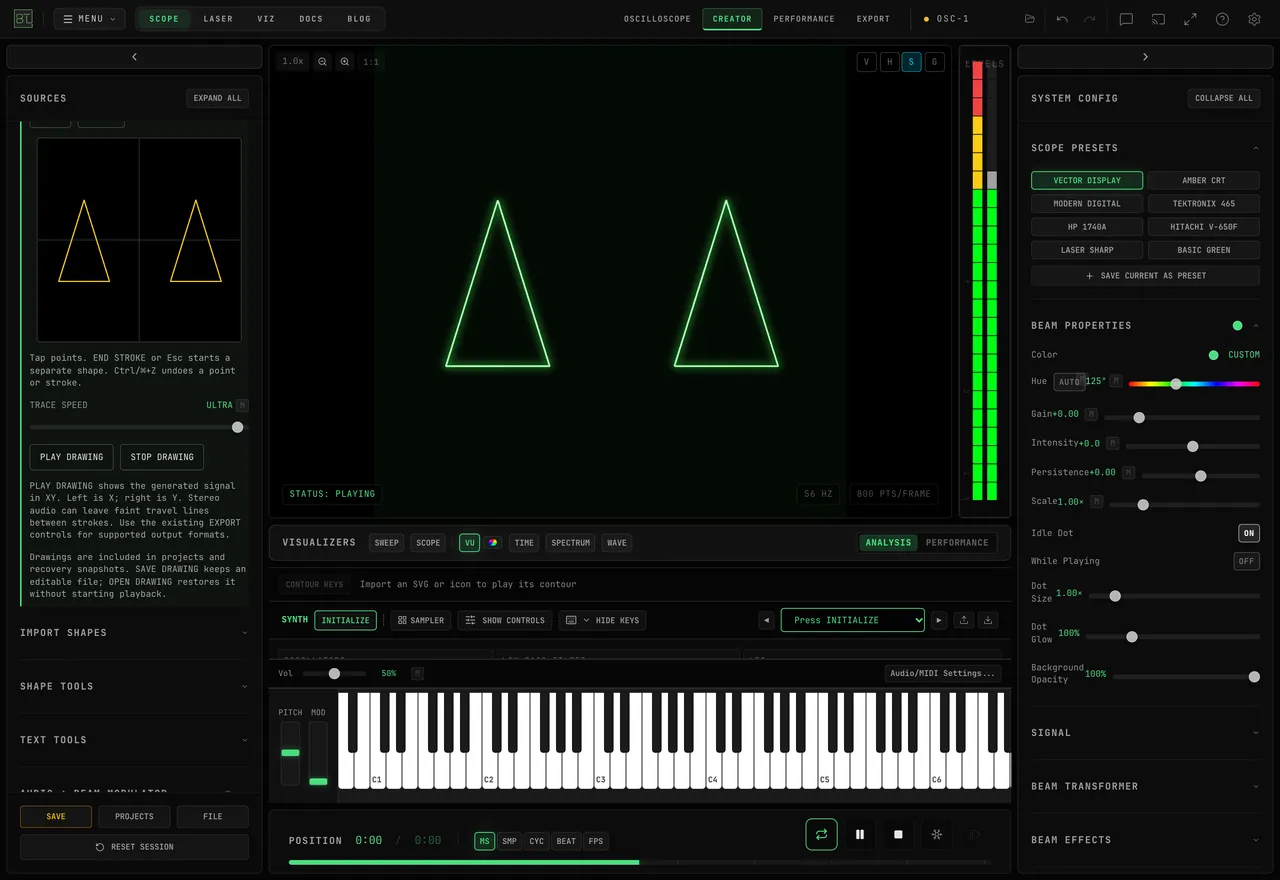1280x880 pixels.
Task: Expand the Beam Transformer section
Action: coord(1145,786)
